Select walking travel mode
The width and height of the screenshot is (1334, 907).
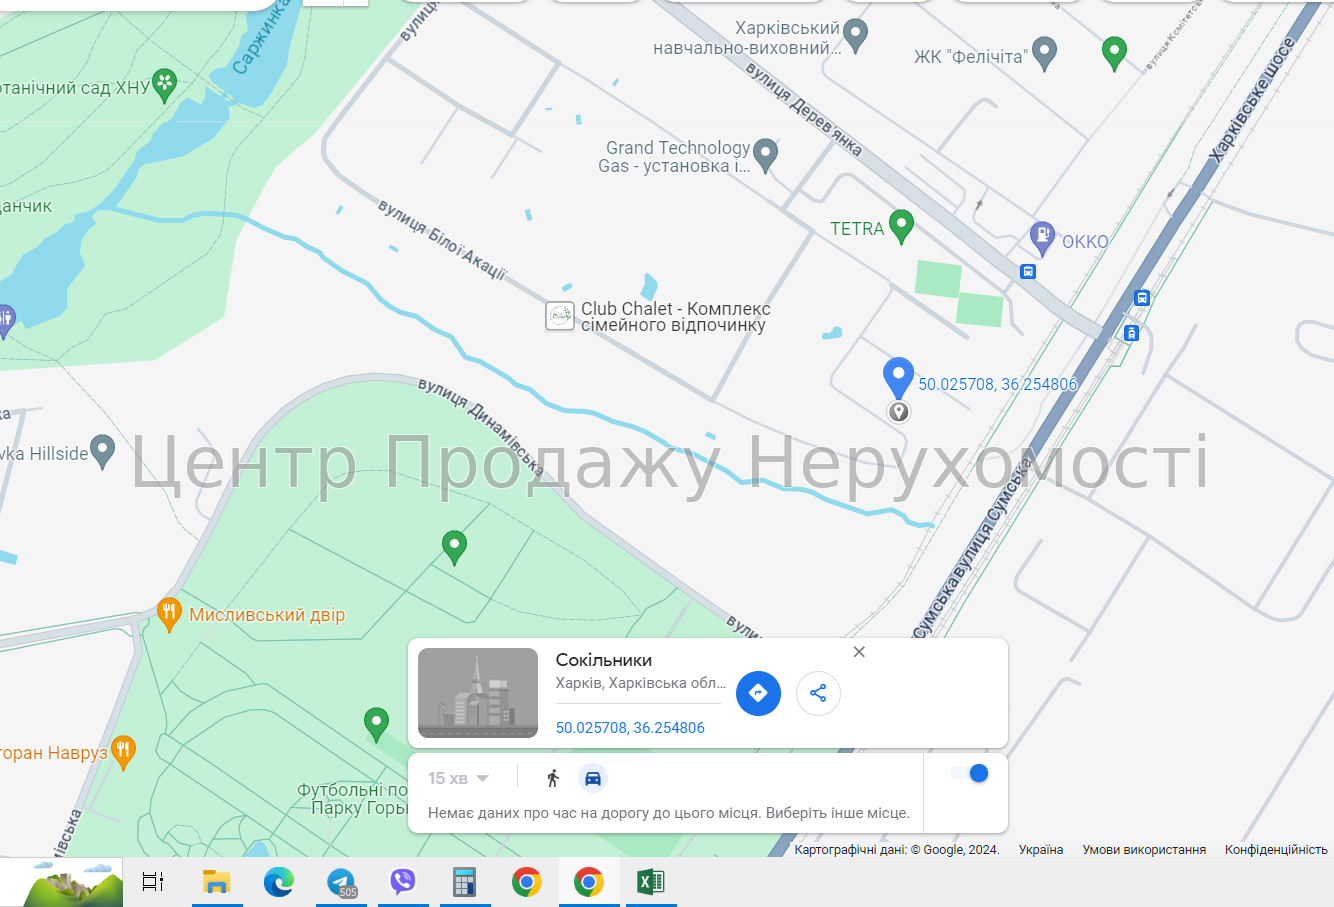click(x=553, y=778)
